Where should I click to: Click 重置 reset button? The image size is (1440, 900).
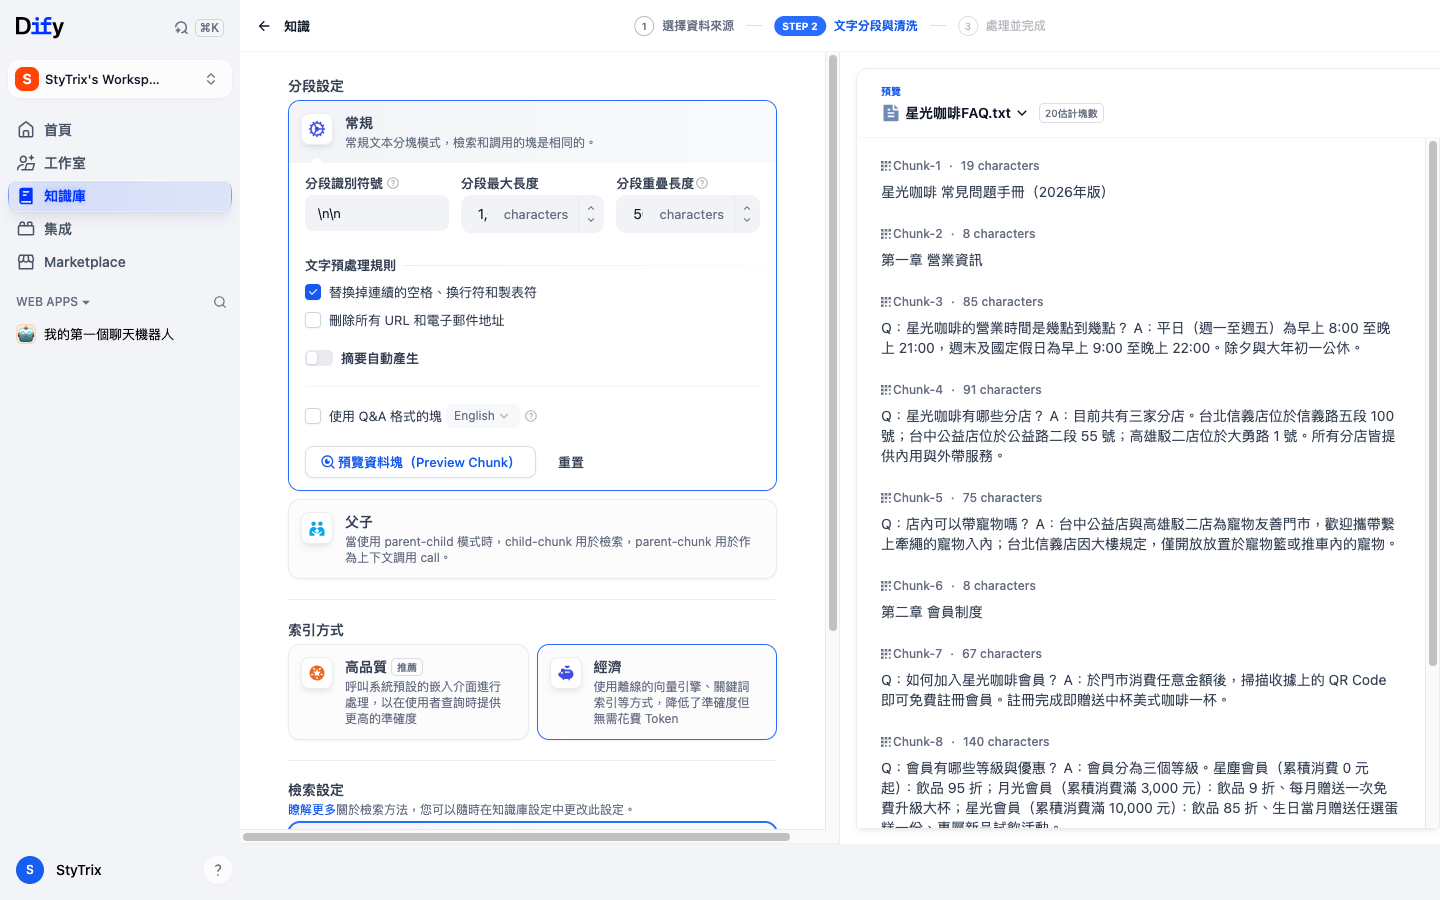coord(571,462)
